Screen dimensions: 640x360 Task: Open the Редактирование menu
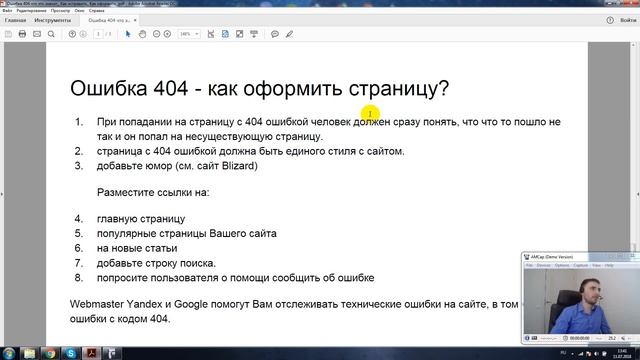pyautogui.click(x=31, y=11)
